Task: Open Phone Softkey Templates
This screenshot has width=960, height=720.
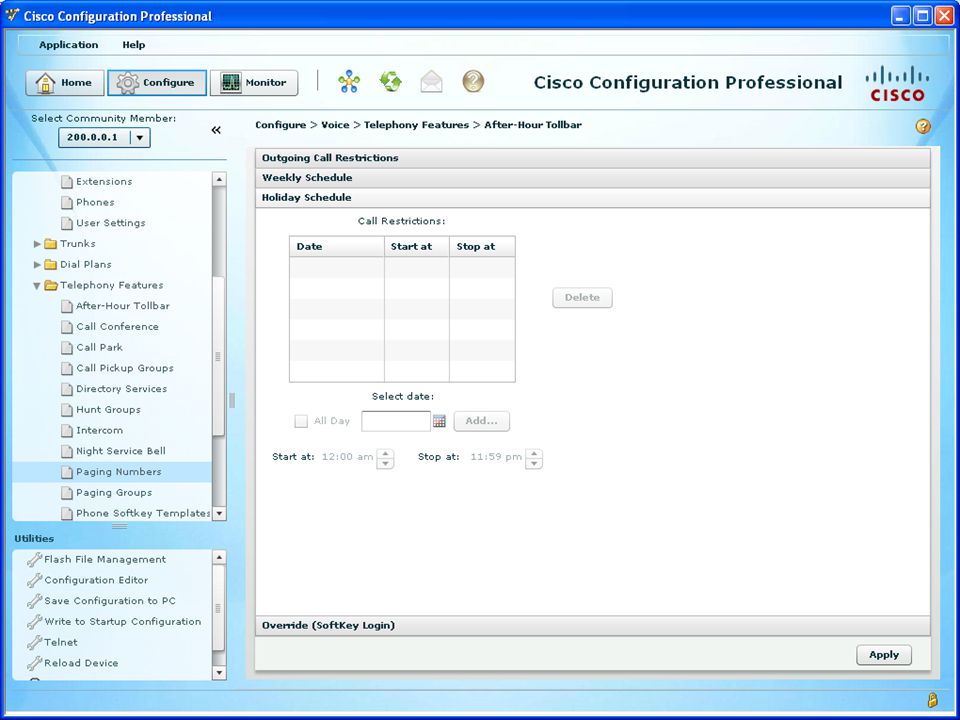Action: pyautogui.click(x=143, y=514)
